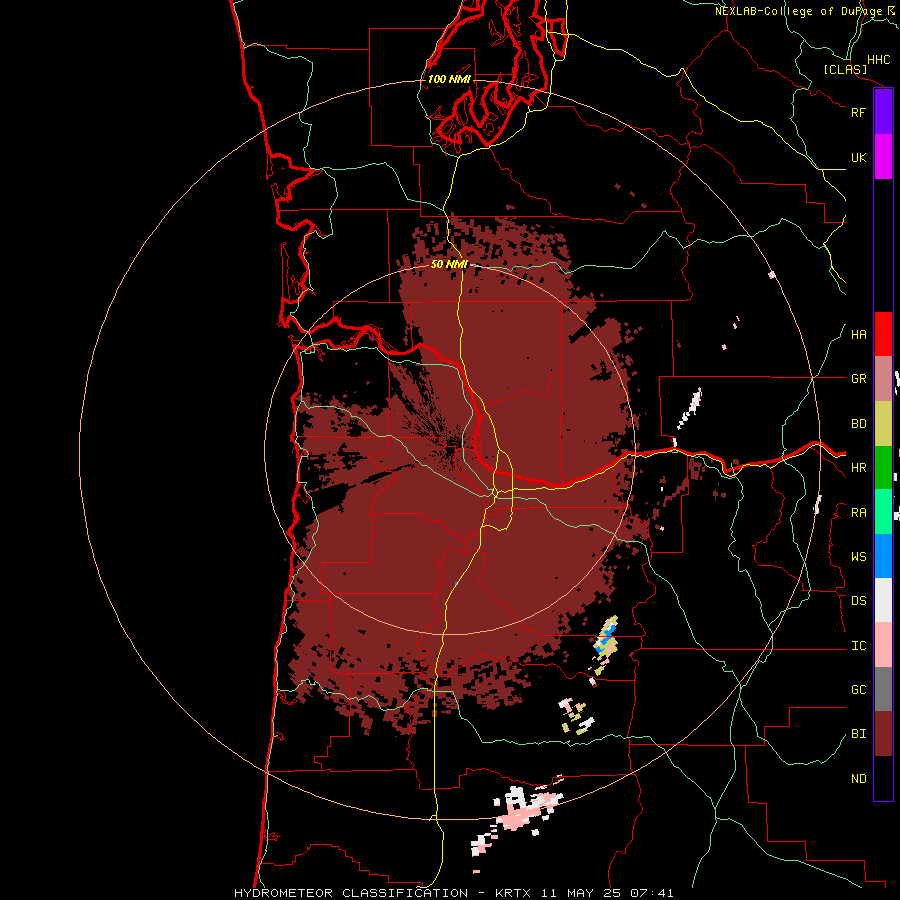Click the ND legend label

pyautogui.click(x=858, y=779)
